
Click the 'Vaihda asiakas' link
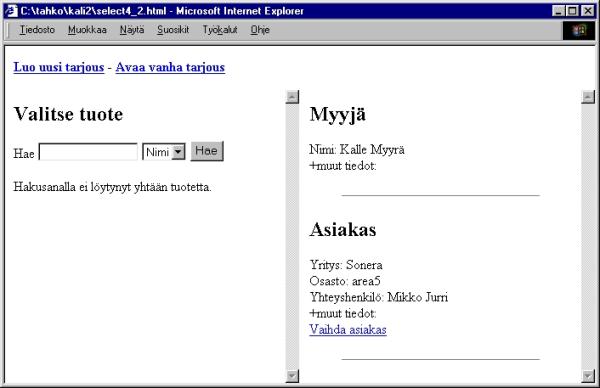click(348, 329)
